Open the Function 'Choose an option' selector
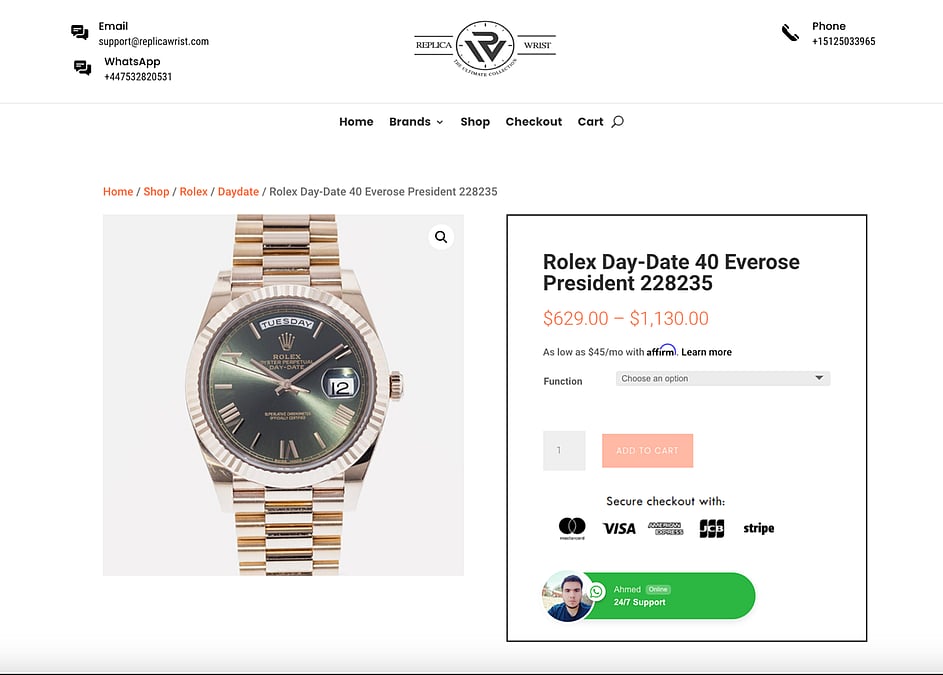Image resolution: width=943 pixels, height=675 pixels. pos(722,377)
